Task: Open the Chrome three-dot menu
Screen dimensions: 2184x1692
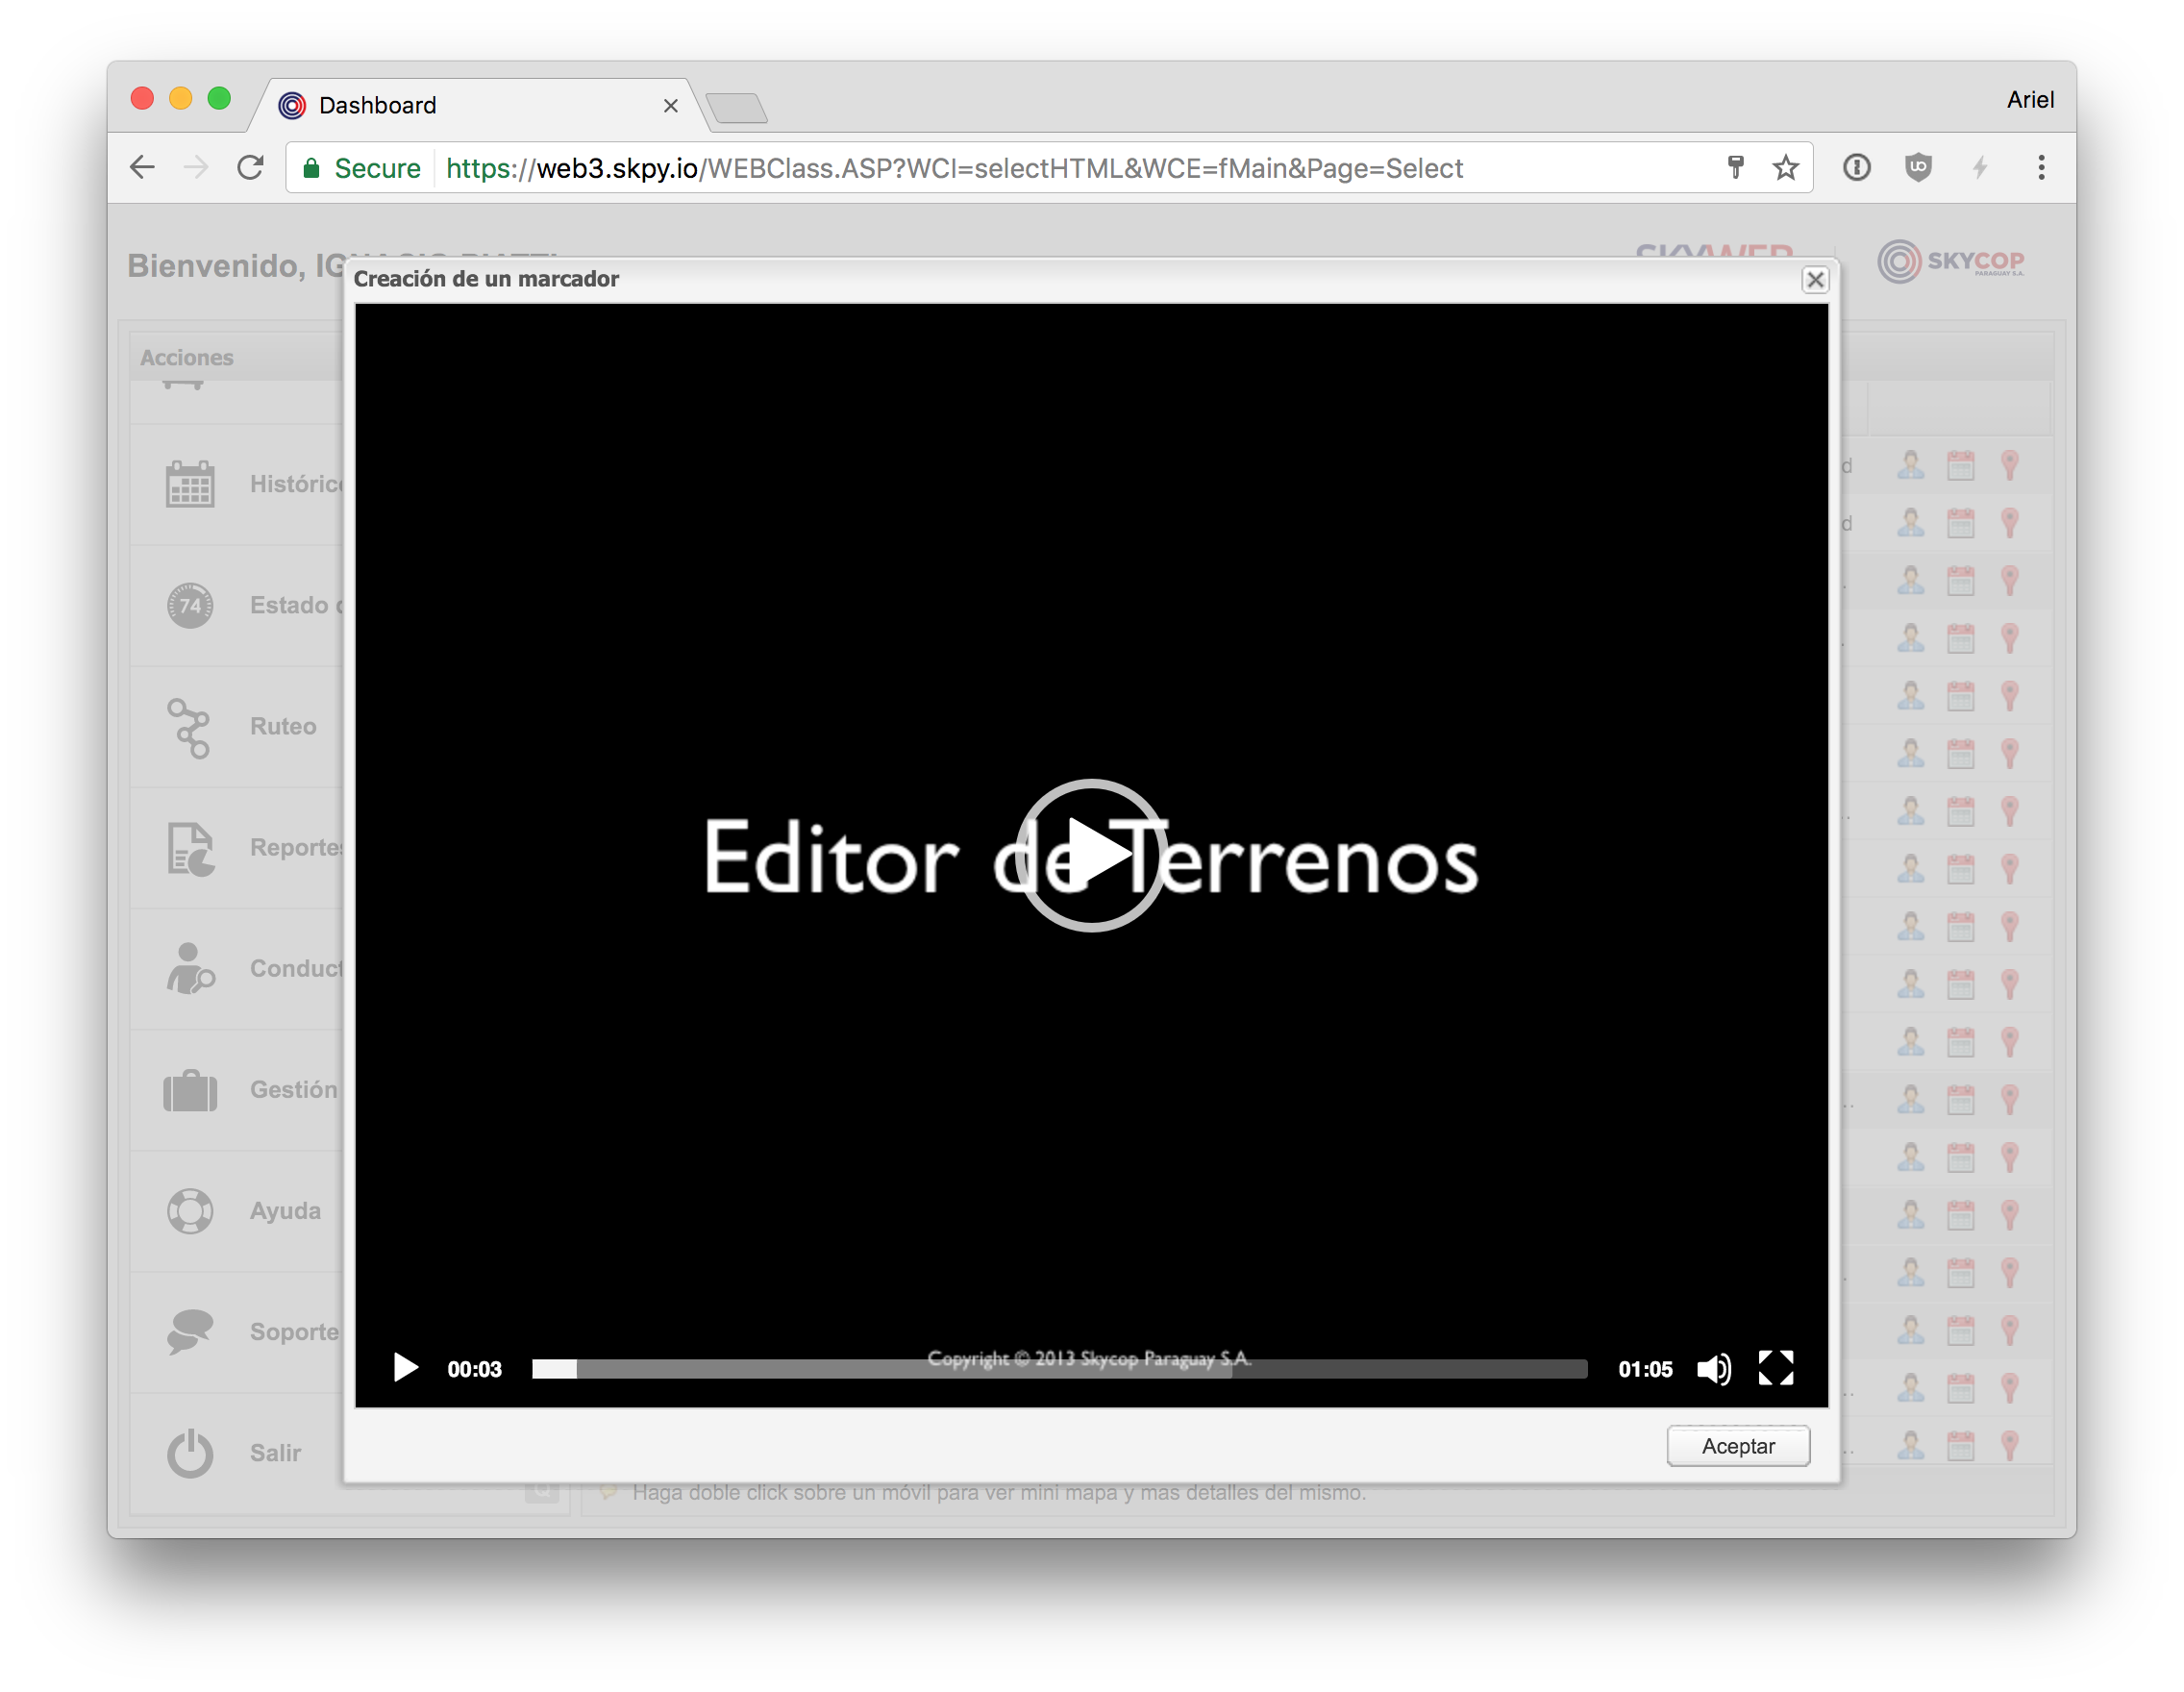Action: (x=2041, y=168)
